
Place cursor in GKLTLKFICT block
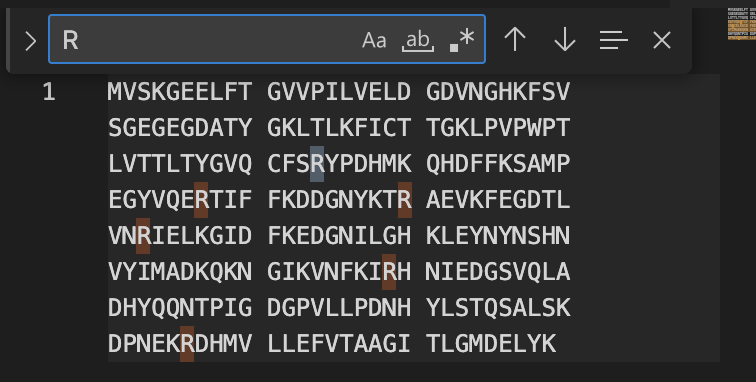(x=339, y=128)
